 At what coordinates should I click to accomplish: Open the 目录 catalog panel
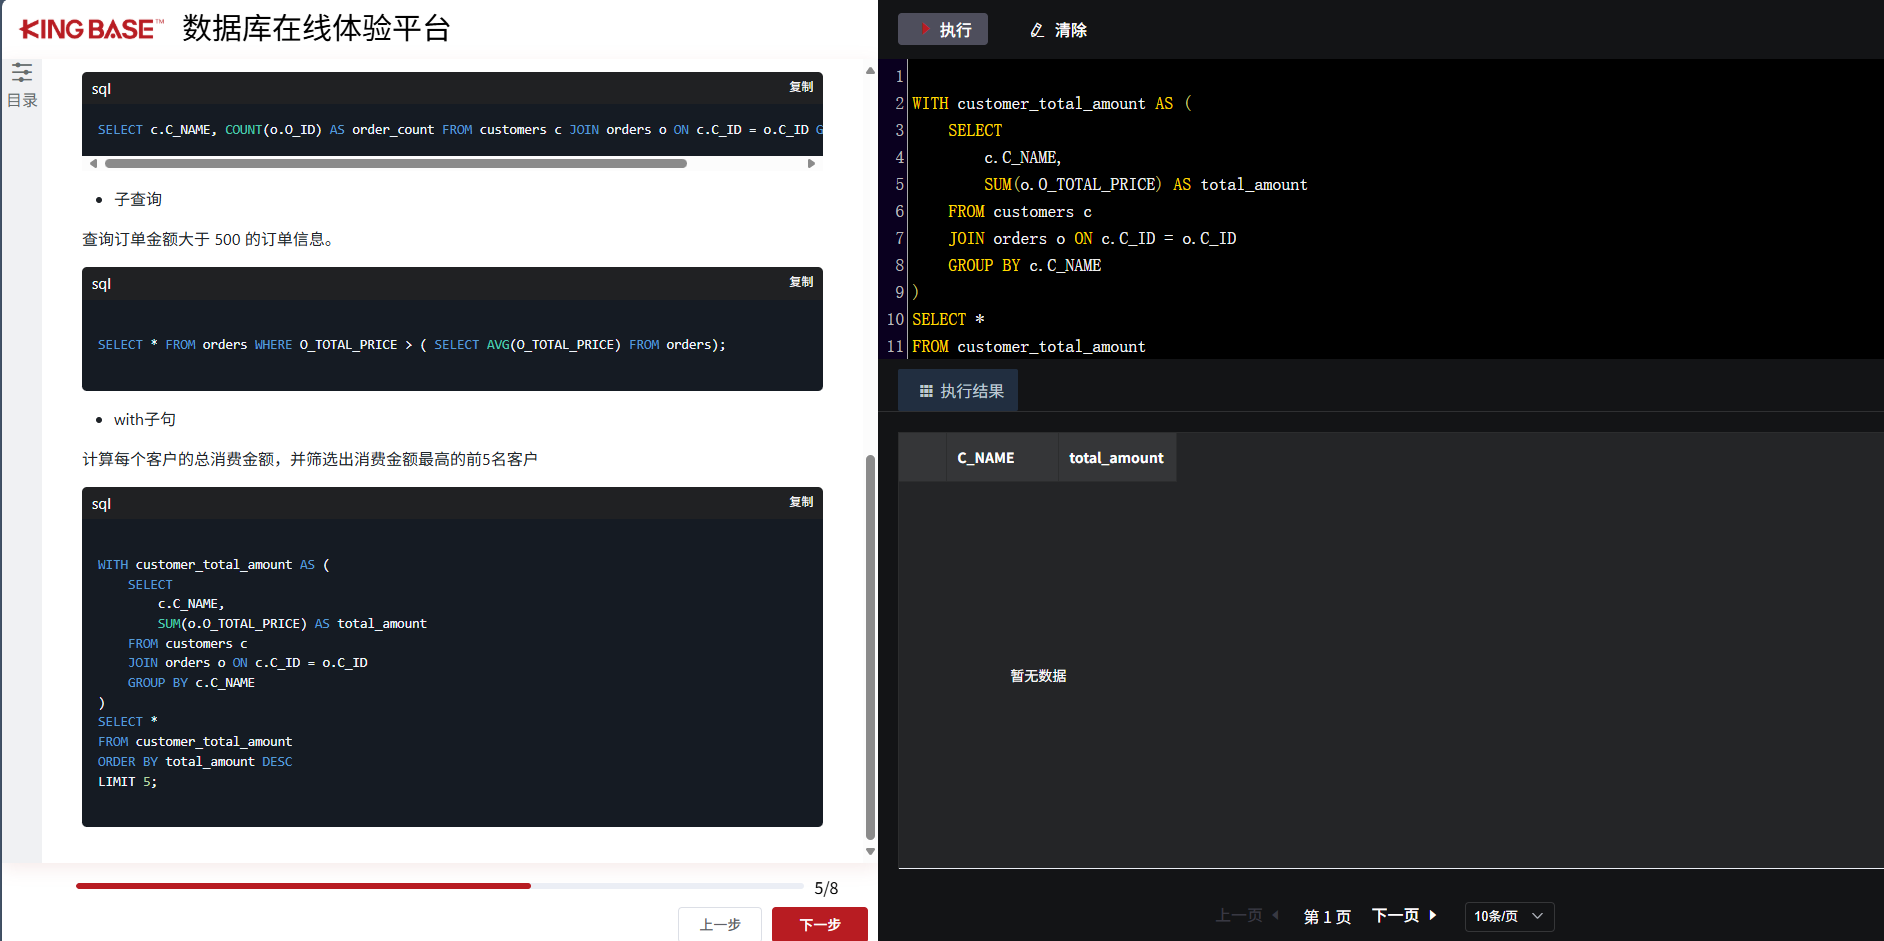[x=21, y=99]
